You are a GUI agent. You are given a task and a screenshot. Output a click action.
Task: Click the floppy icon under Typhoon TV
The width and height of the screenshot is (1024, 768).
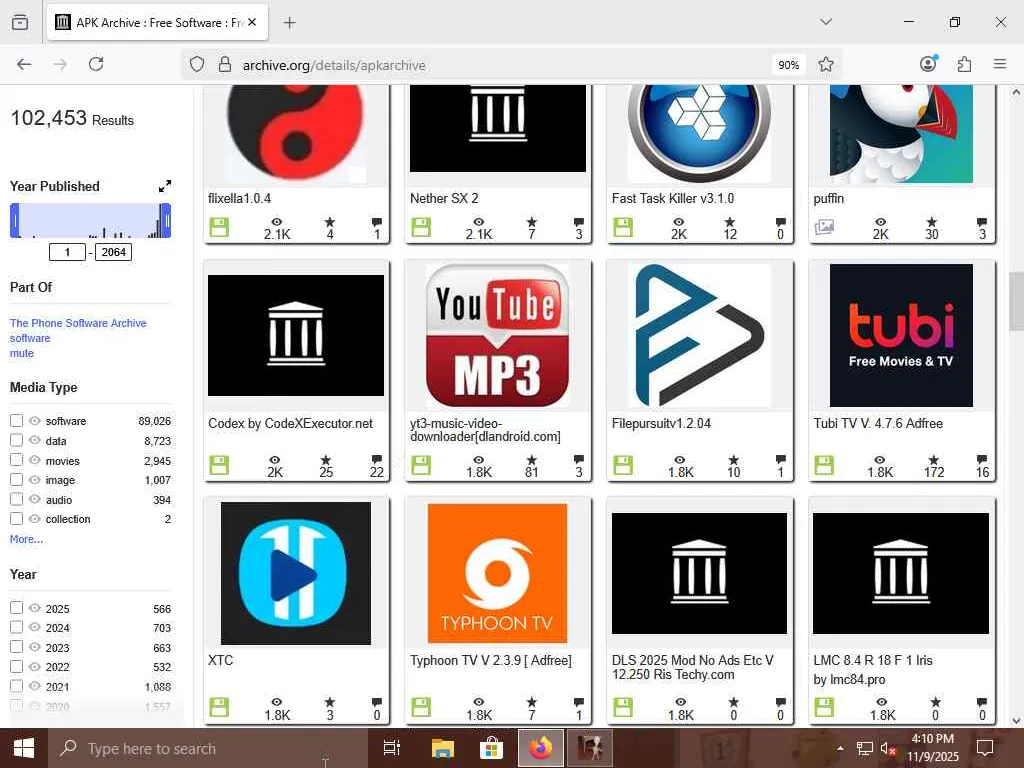point(421,707)
